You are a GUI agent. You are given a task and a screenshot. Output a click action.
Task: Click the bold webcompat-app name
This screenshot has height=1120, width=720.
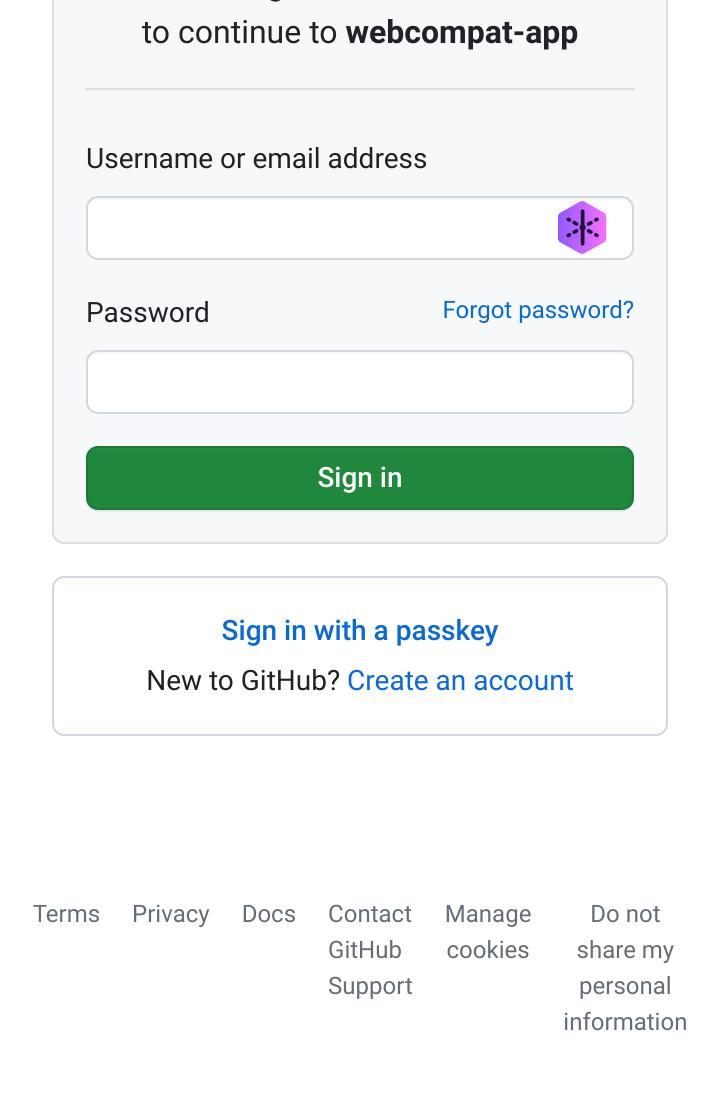(x=461, y=33)
